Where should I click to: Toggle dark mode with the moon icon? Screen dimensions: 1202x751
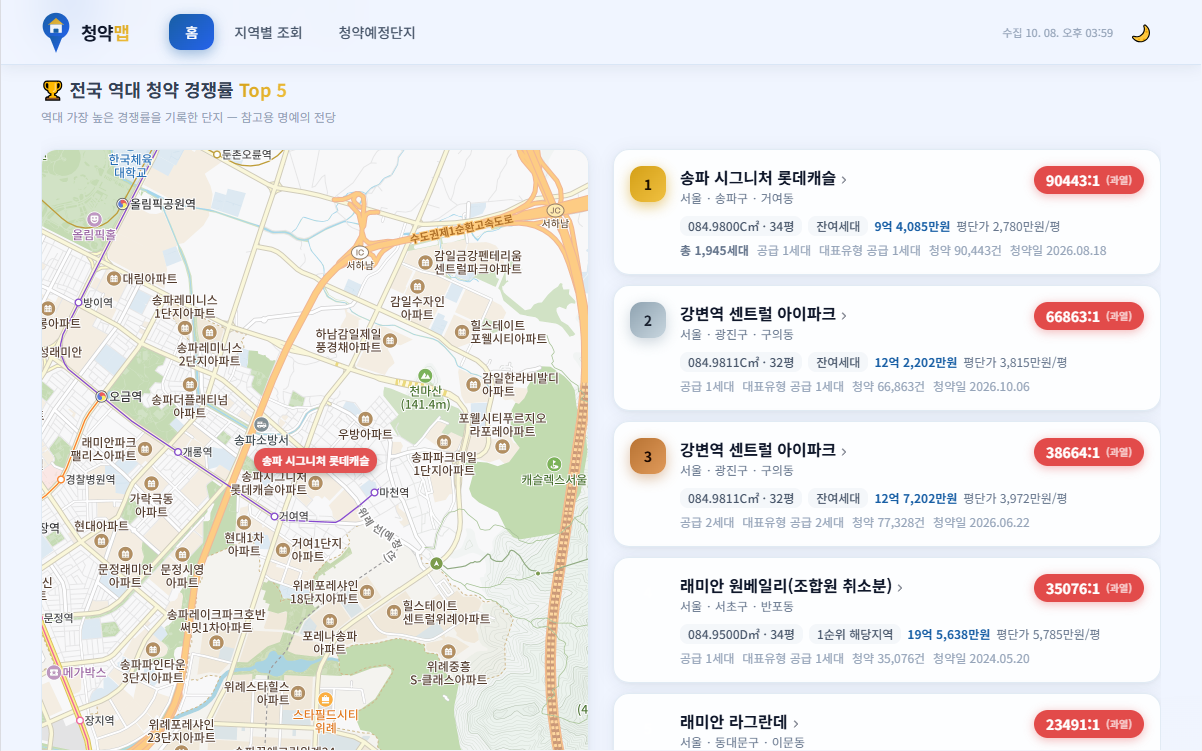coord(1140,33)
